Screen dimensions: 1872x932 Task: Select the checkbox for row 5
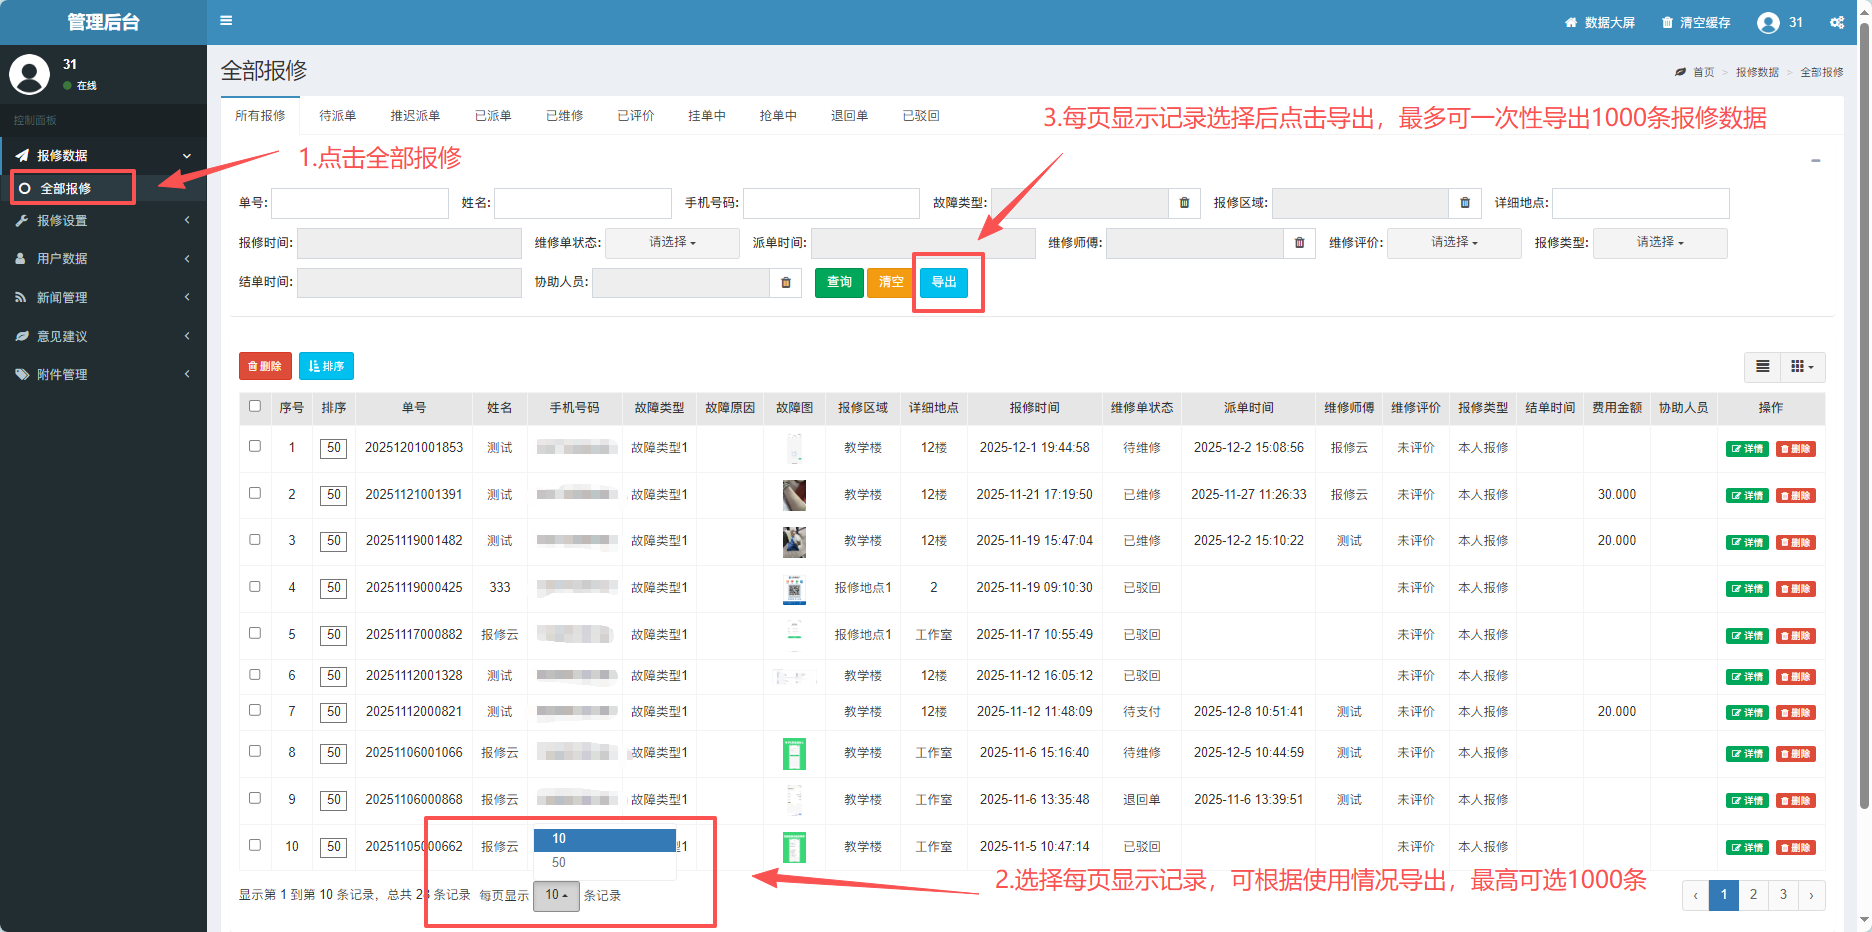pyautogui.click(x=255, y=633)
